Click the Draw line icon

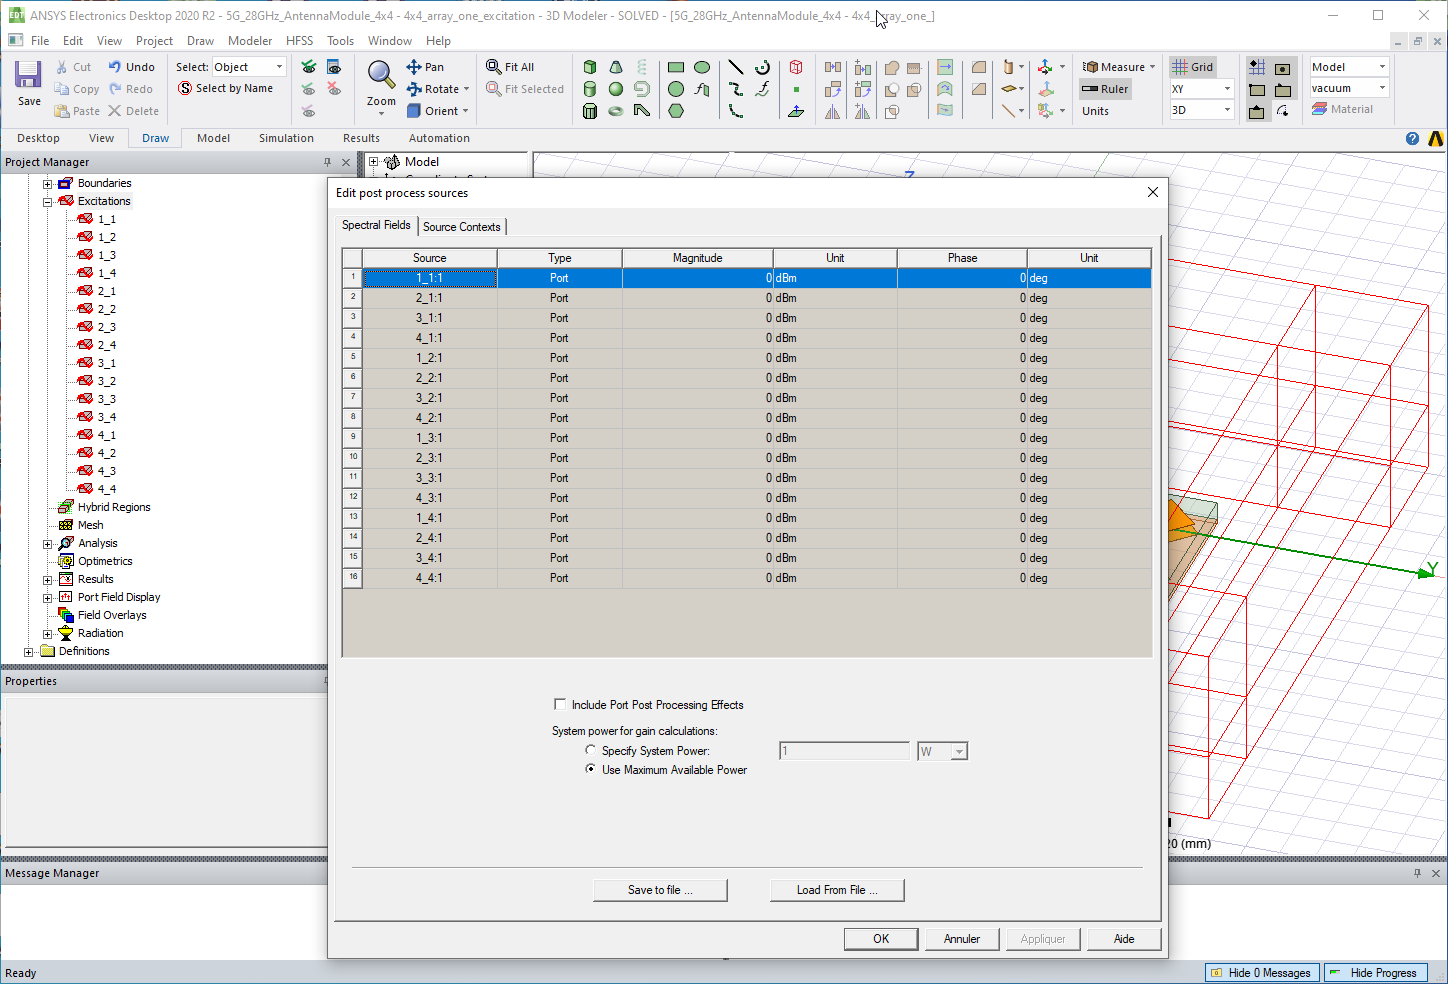point(736,67)
